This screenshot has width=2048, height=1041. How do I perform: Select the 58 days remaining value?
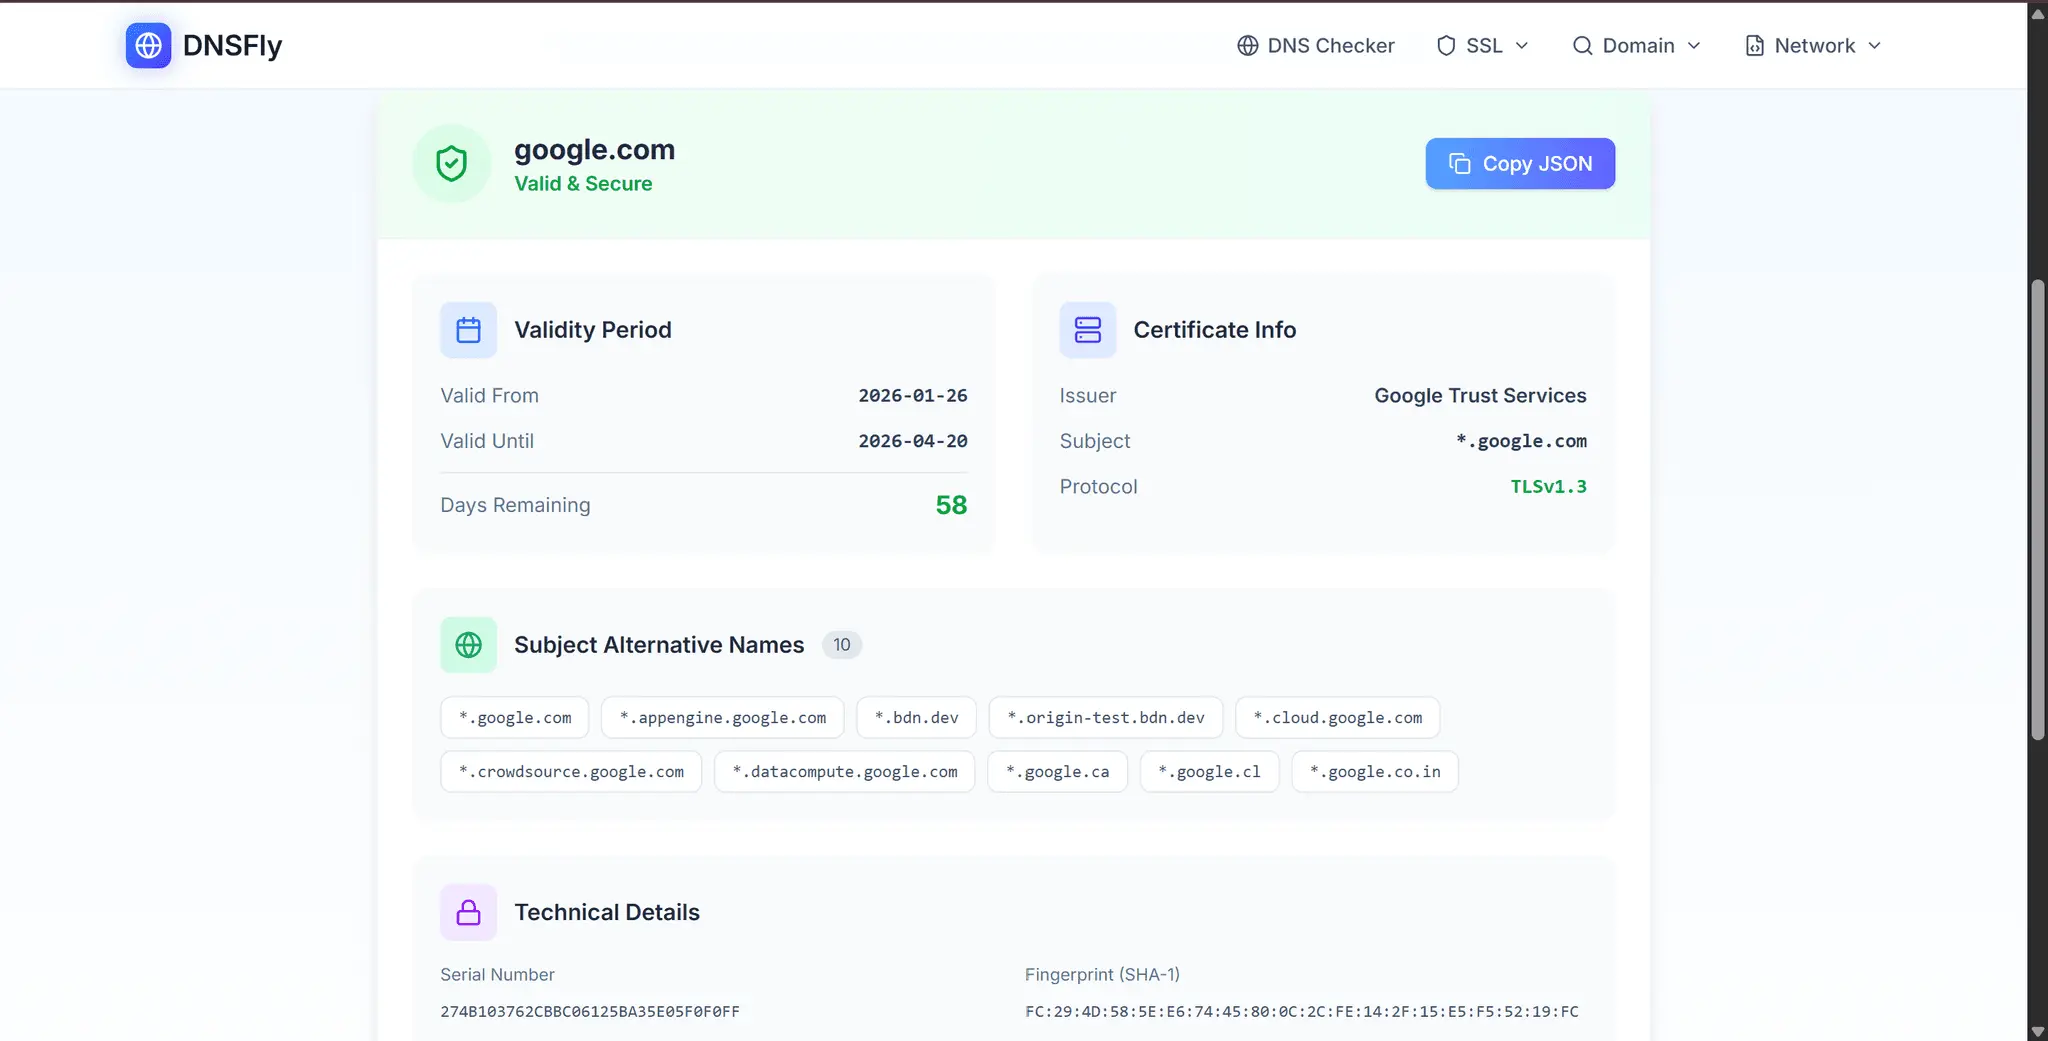951,505
